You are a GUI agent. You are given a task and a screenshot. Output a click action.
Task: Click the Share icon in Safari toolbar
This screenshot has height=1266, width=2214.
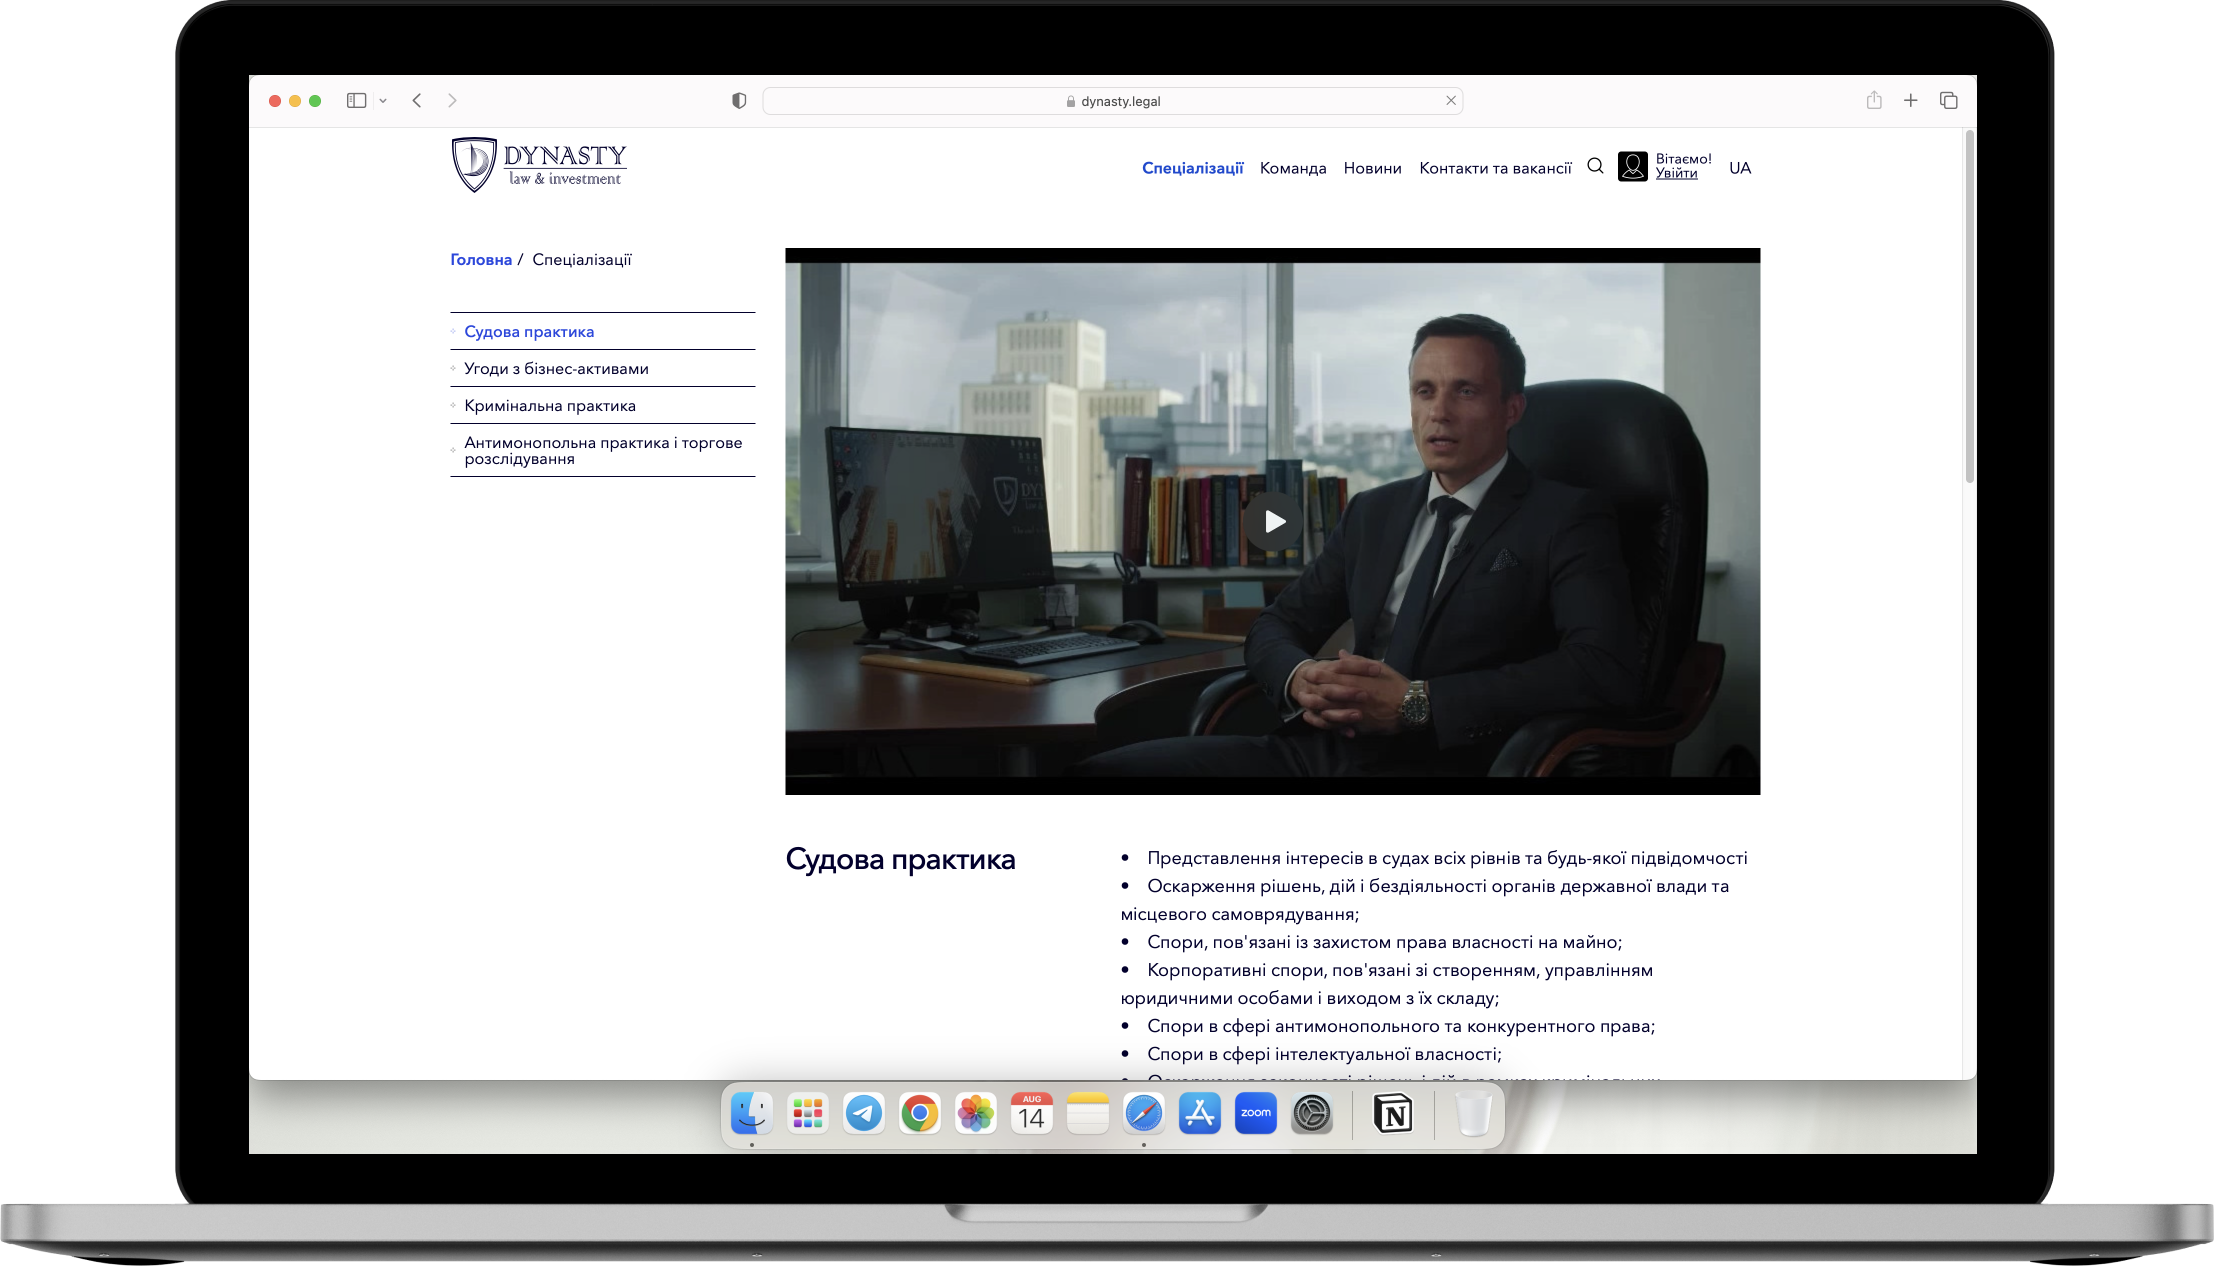click(1874, 100)
